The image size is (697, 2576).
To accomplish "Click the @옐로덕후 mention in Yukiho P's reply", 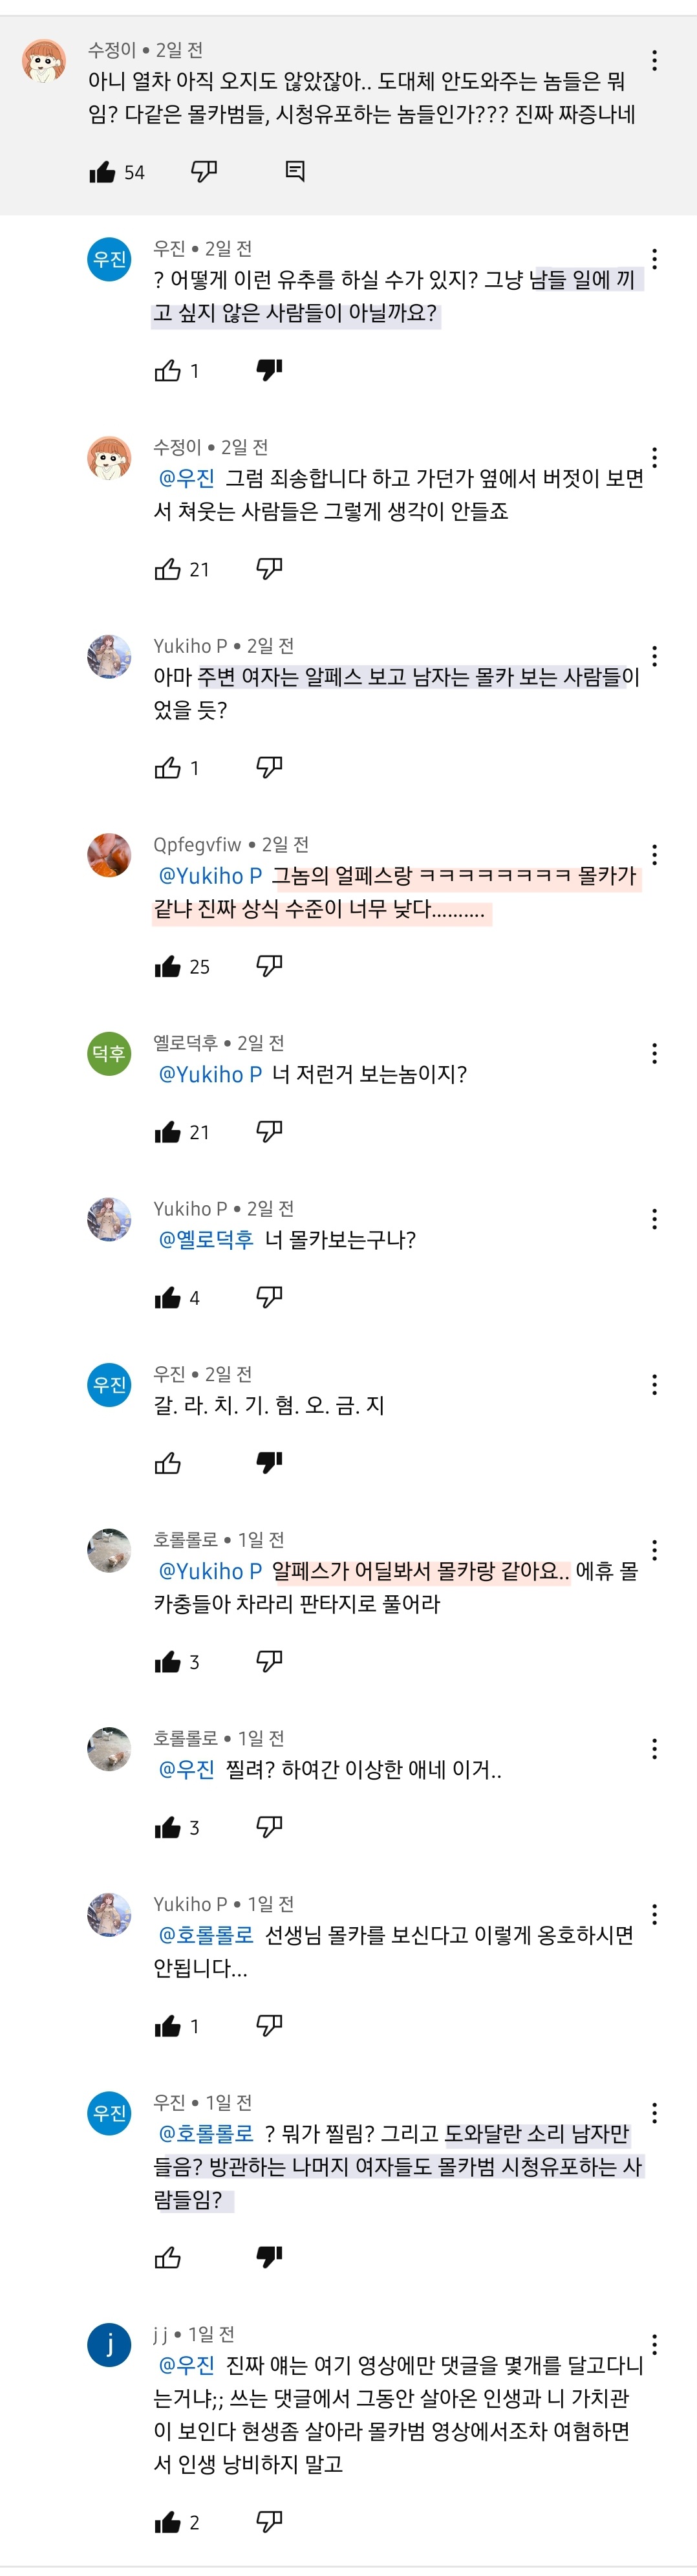I will pos(206,1240).
